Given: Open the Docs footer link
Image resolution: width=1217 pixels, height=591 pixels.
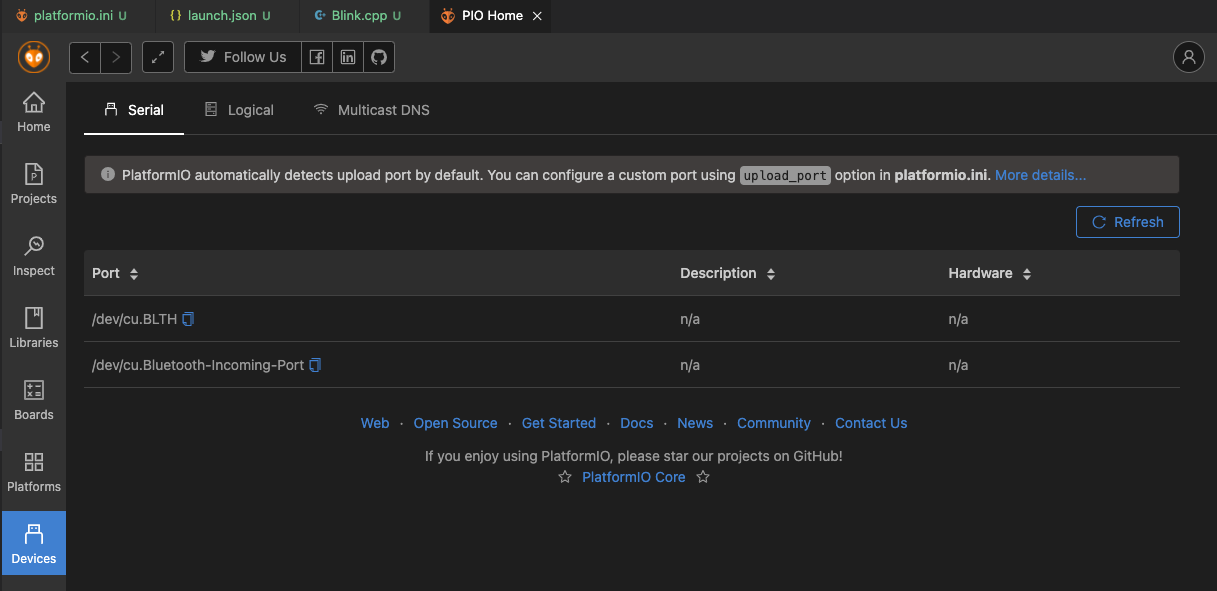Looking at the screenshot, I should 637,423.
